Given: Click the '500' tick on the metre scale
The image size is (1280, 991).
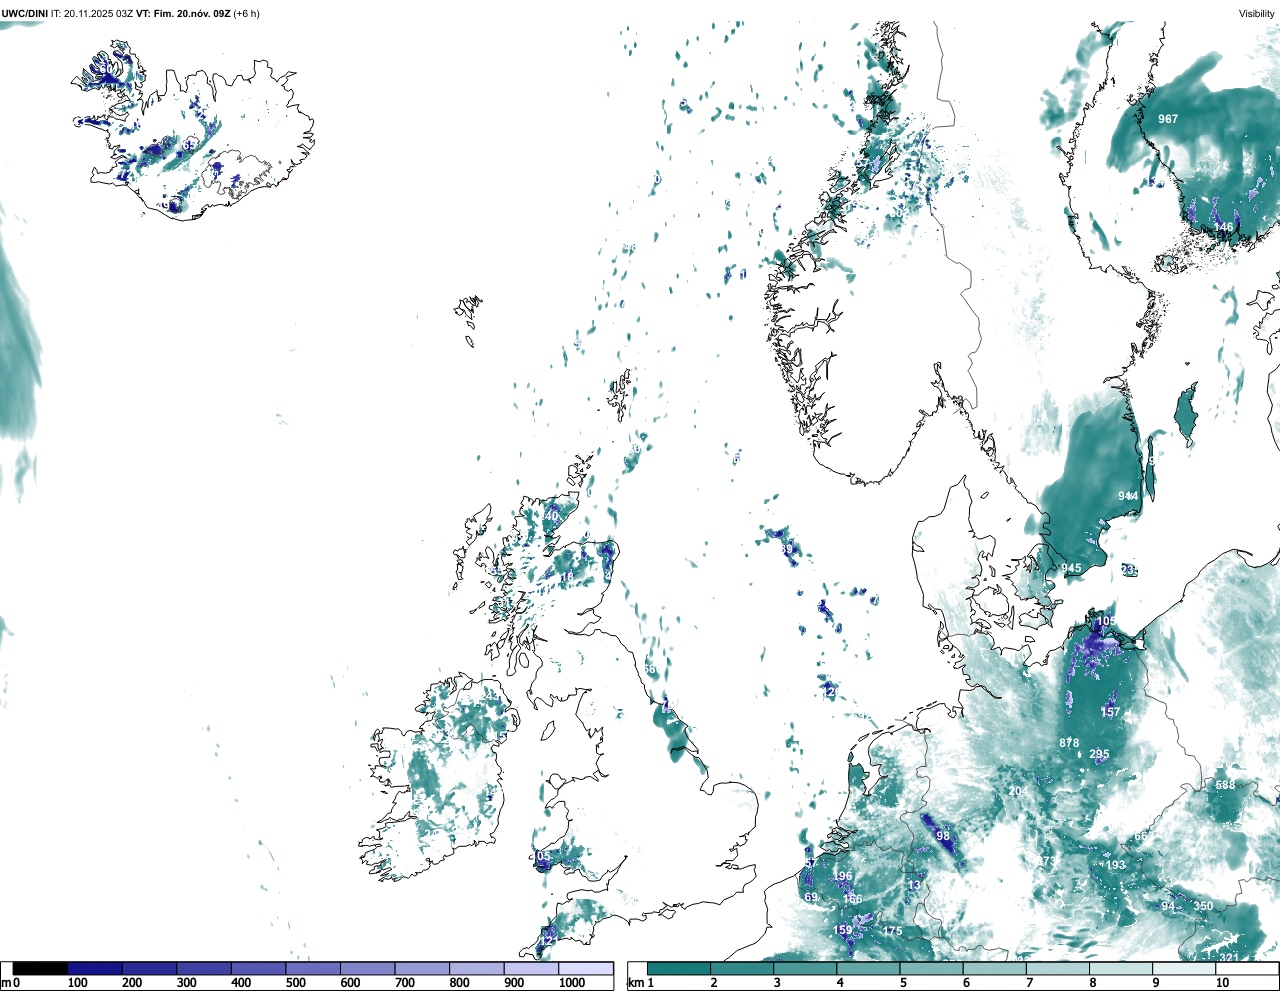Looking at the screenshot, I should (x=295, y=983).
